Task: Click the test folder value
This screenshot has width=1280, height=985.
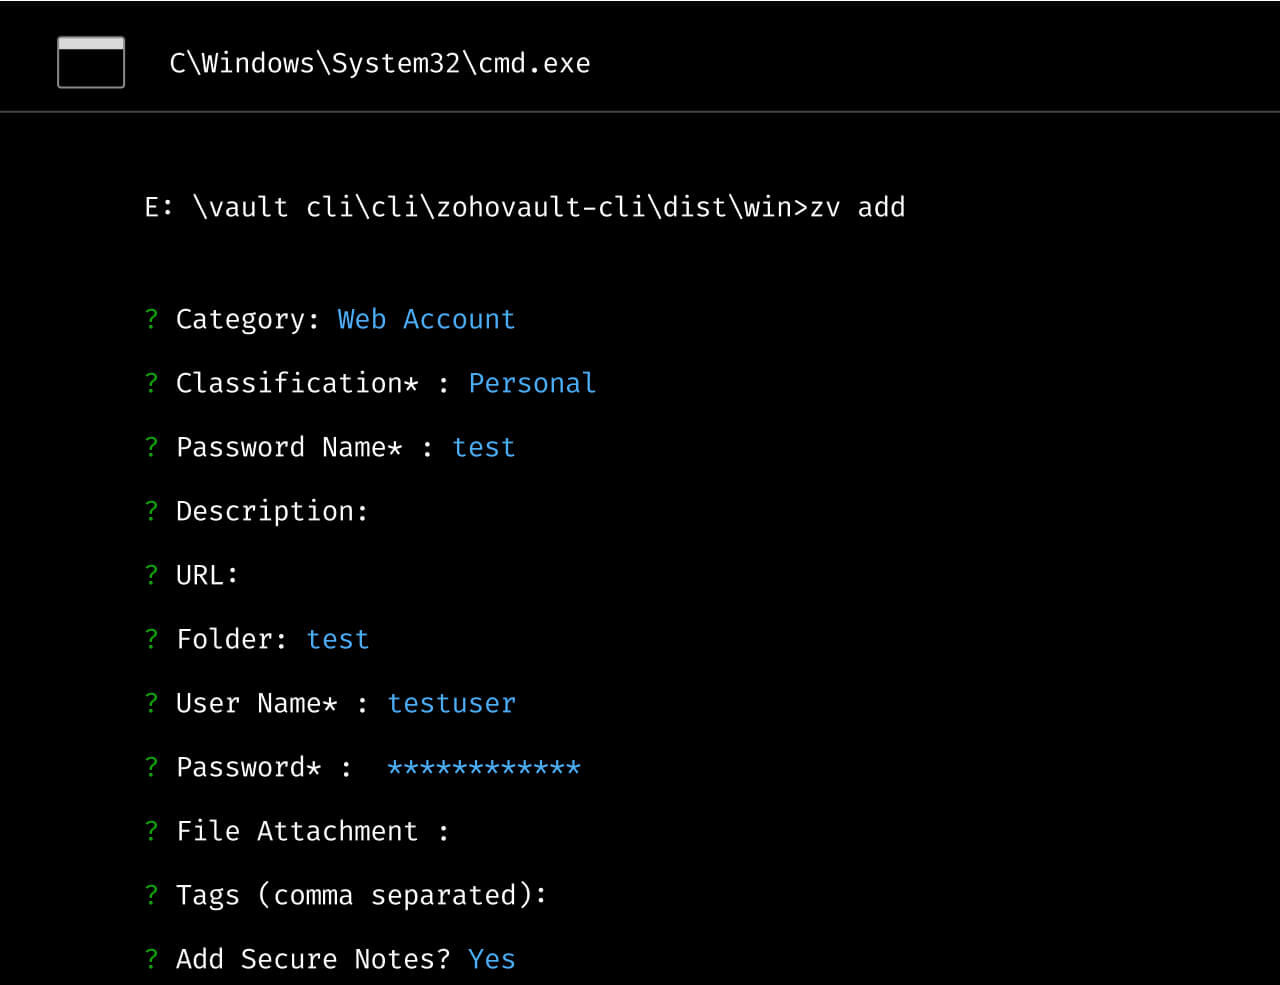Action: tap(338, 639)
